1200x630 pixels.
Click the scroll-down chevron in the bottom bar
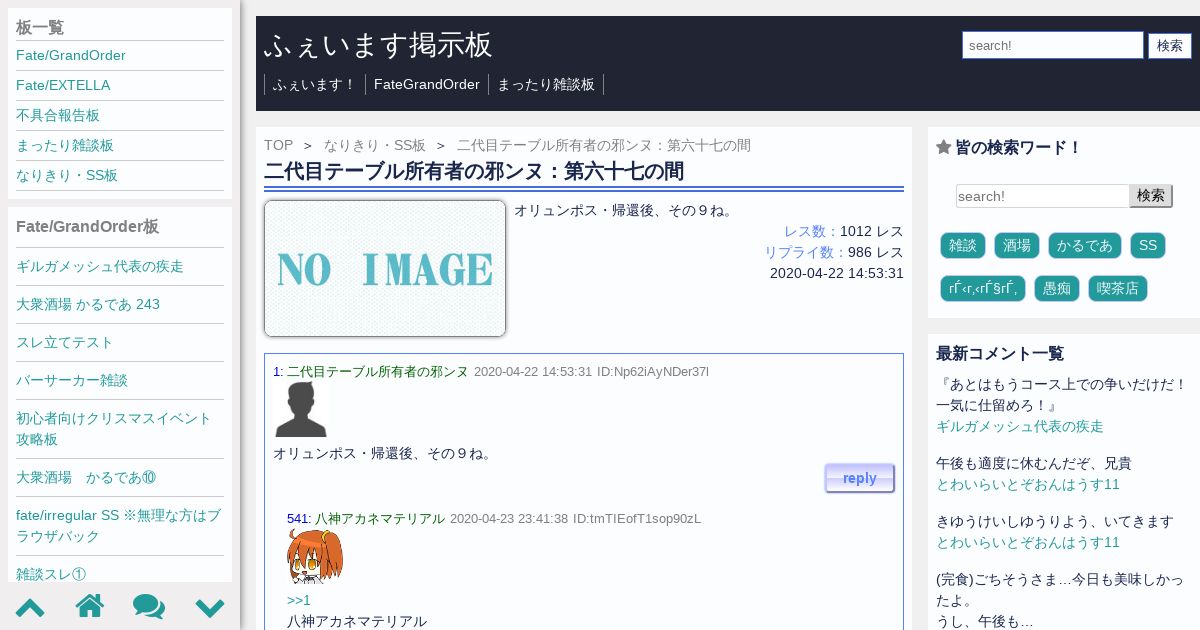210,607
